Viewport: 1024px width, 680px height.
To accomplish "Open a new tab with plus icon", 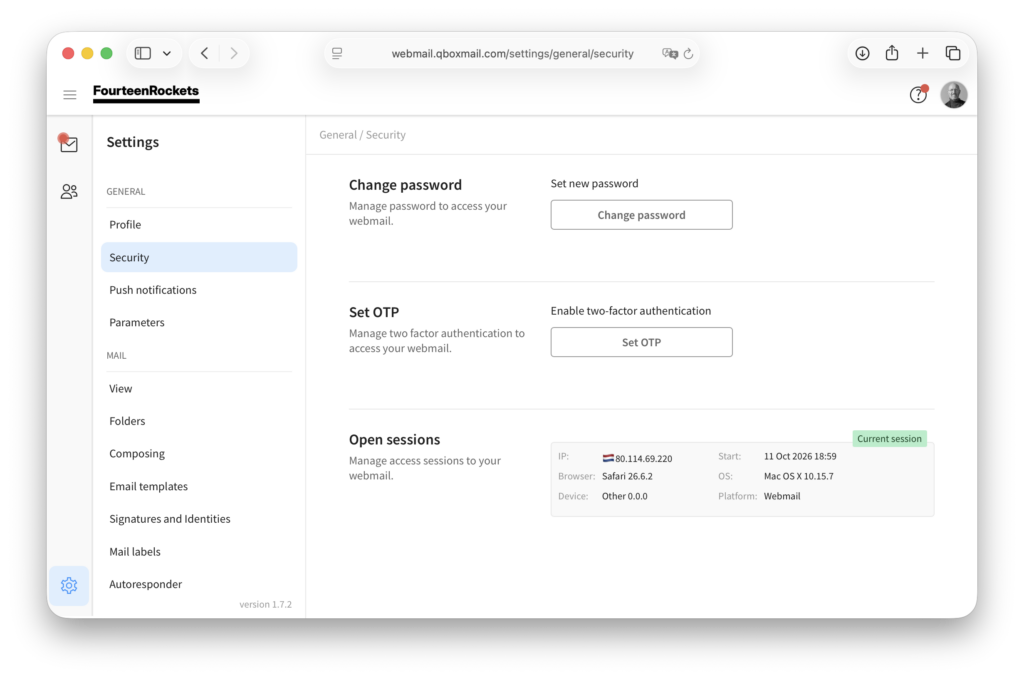I will pyautogui.click(x=922, y=54).
